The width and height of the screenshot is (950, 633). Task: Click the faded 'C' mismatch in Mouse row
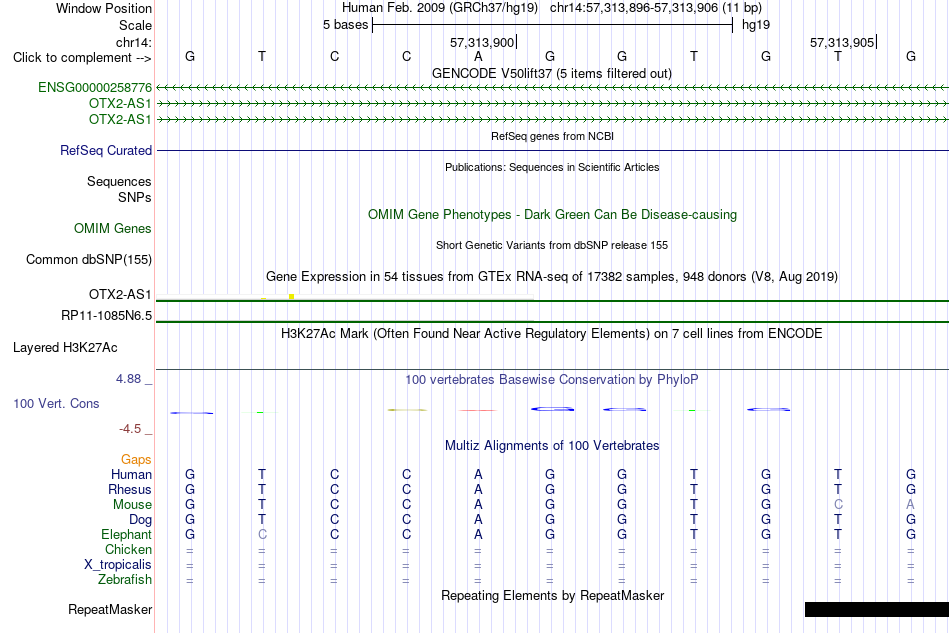tap(838, 505)
